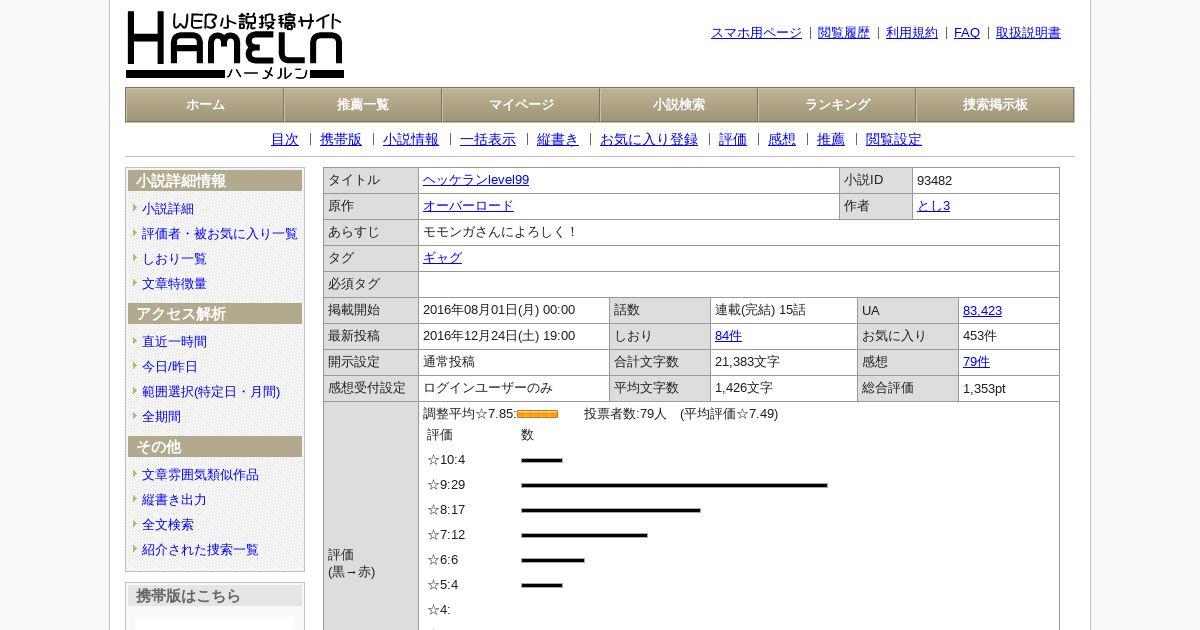The image size is (1200, 630).
Task: Click the 携帯版はこちら panel header
Action: (x=215, y=596)
